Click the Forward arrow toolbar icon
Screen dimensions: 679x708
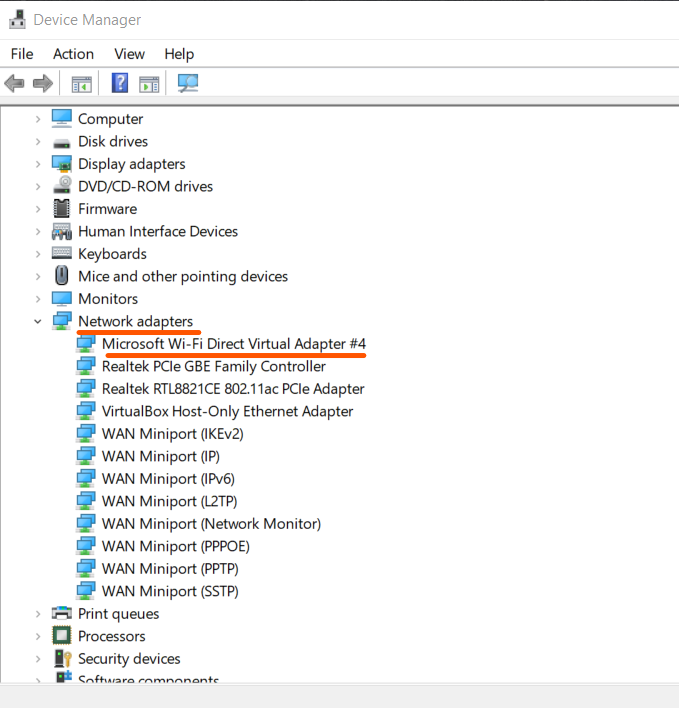coord(43,84)
